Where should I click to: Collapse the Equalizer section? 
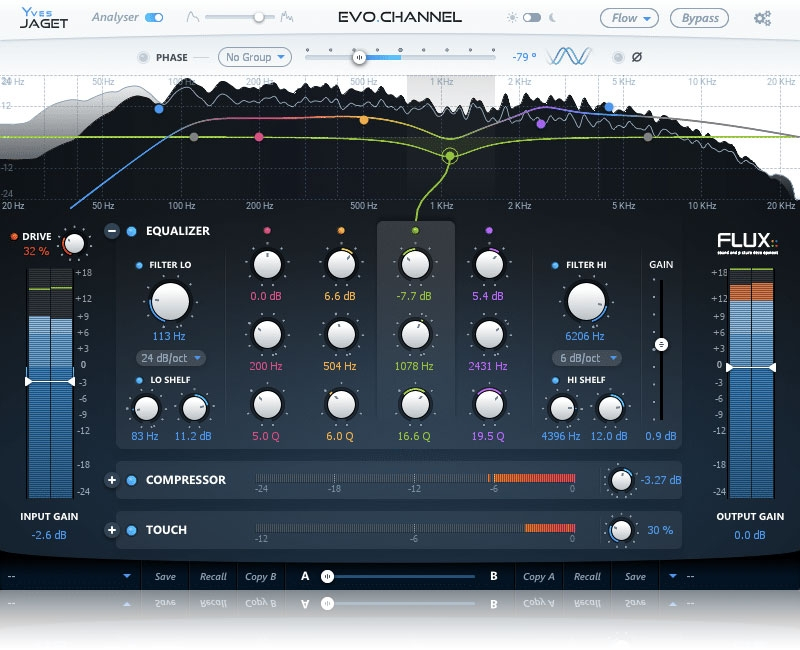click(112, 231)
